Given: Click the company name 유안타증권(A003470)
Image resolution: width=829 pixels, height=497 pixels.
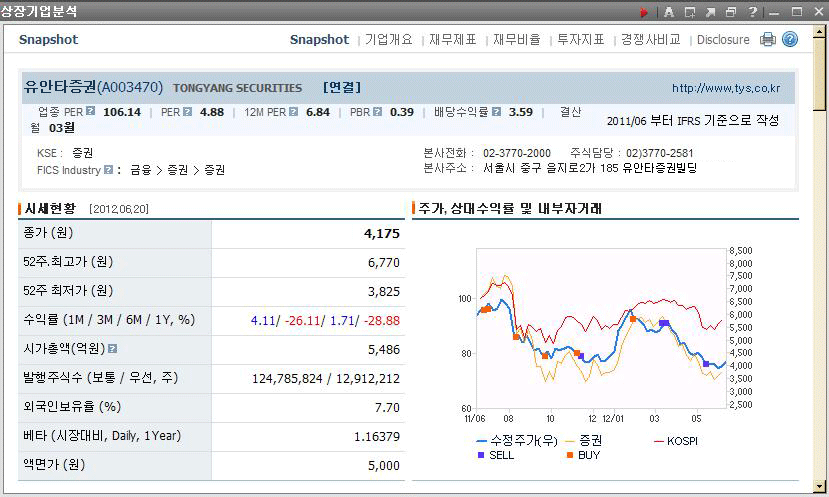Looking at the screenshot, I should (x=93, y=87).
